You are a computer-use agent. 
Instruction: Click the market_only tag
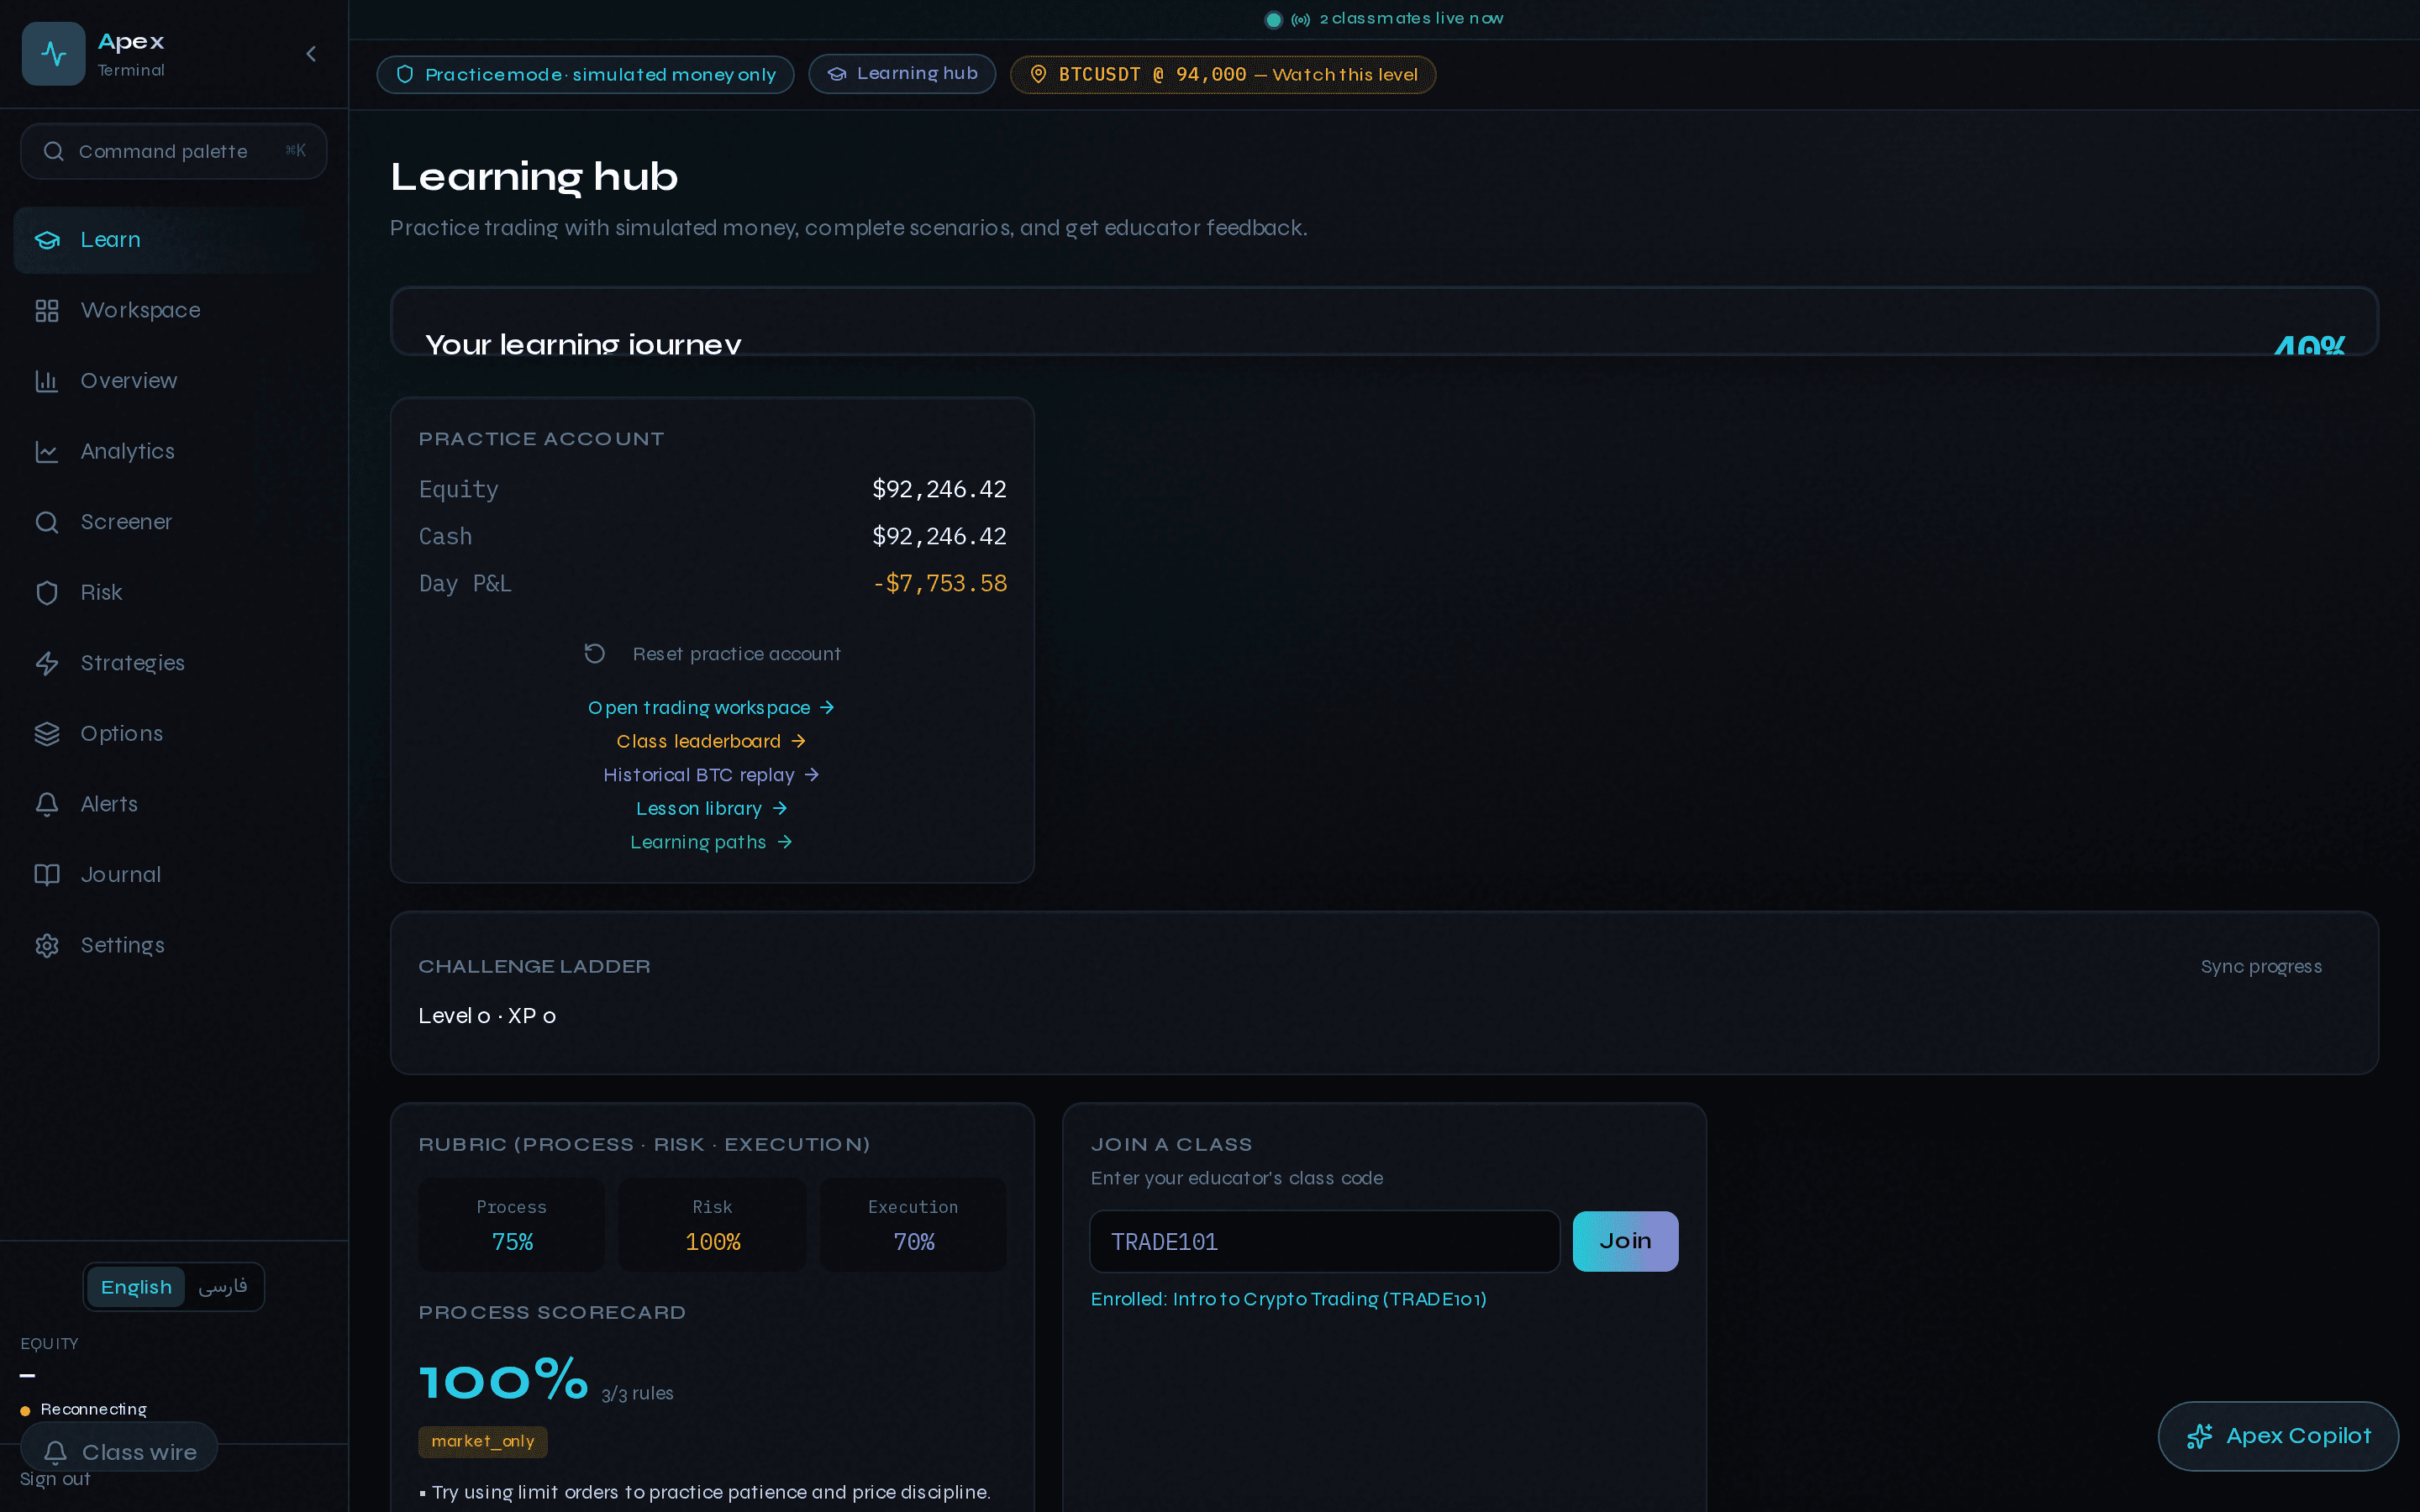tap(483, 1441)
